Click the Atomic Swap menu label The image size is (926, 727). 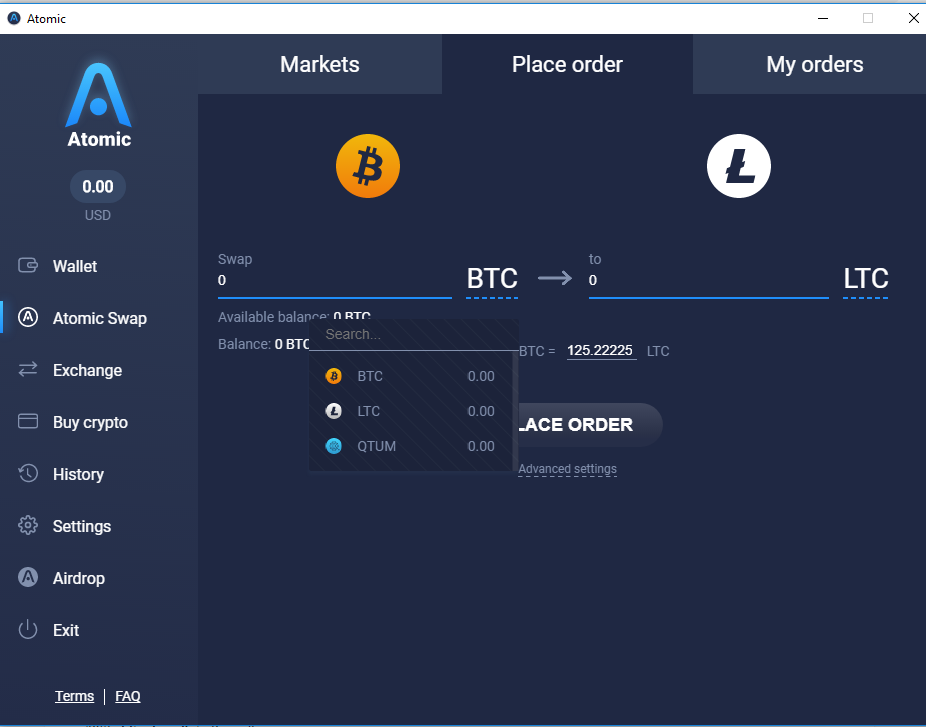click(x=100, y=318)
